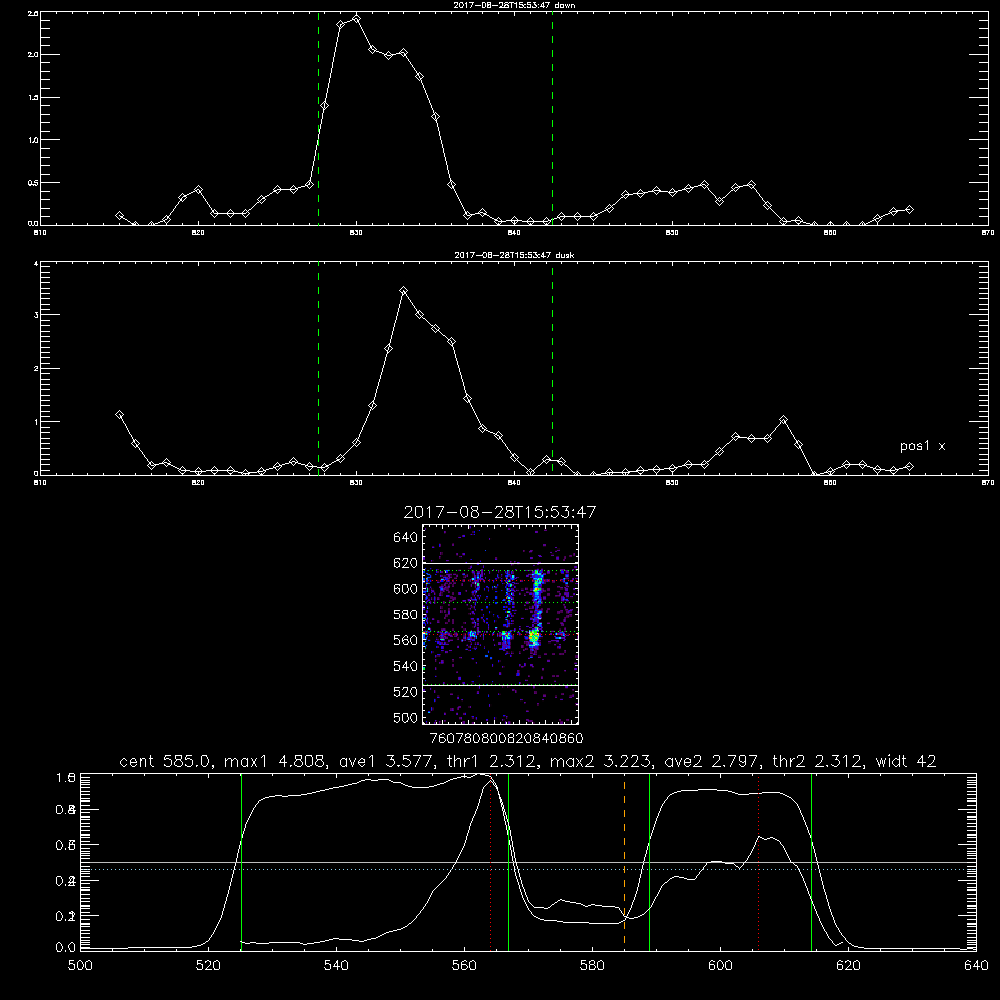Click the right green dashed line in the dusk plot

point(552,368)
